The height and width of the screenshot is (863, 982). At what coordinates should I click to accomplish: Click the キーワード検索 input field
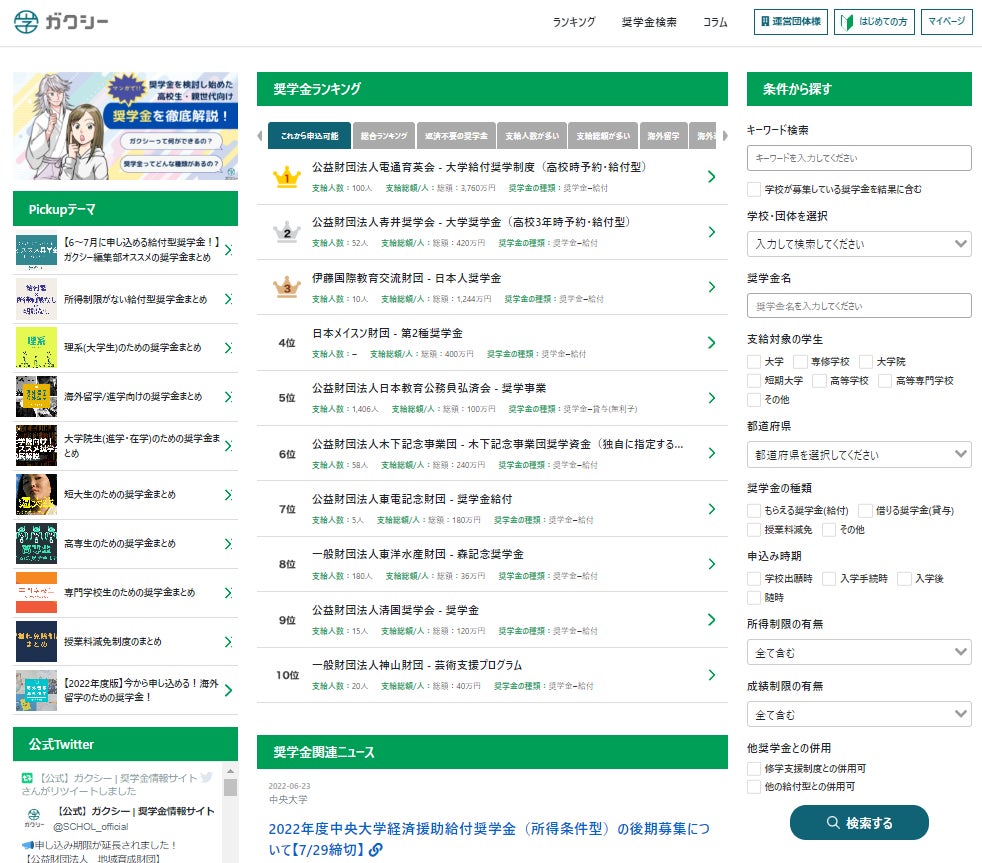click(858, 158)
